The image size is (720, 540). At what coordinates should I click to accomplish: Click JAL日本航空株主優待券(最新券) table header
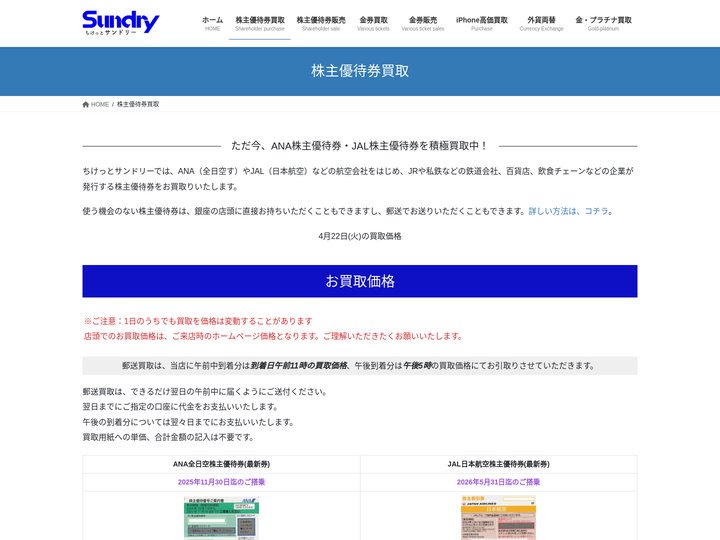click(499, 464)
